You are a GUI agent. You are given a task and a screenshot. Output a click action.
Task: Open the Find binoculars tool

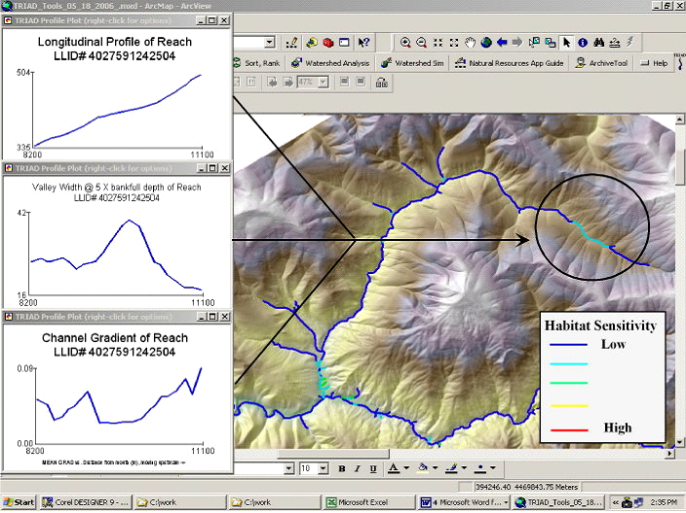coord(598,42)
